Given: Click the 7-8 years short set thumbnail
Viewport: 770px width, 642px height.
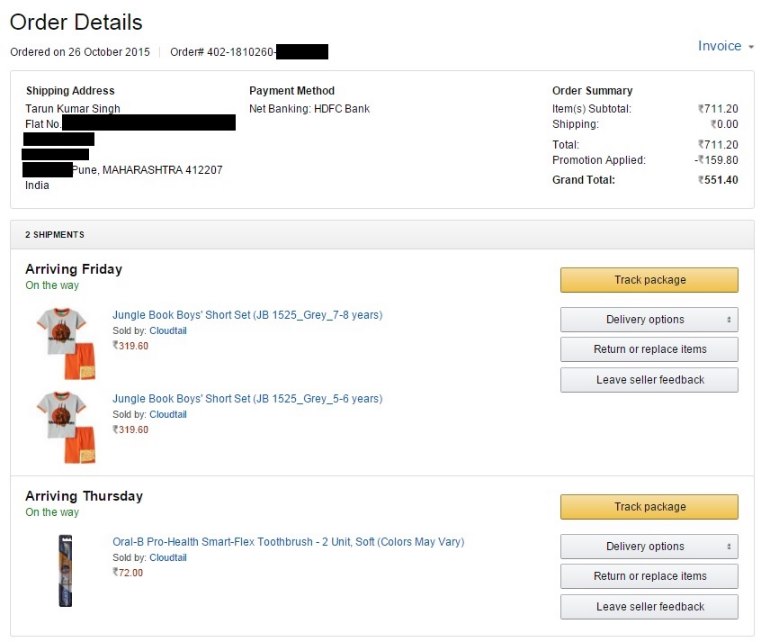Looking at the screenshot, I should [66, 343].
